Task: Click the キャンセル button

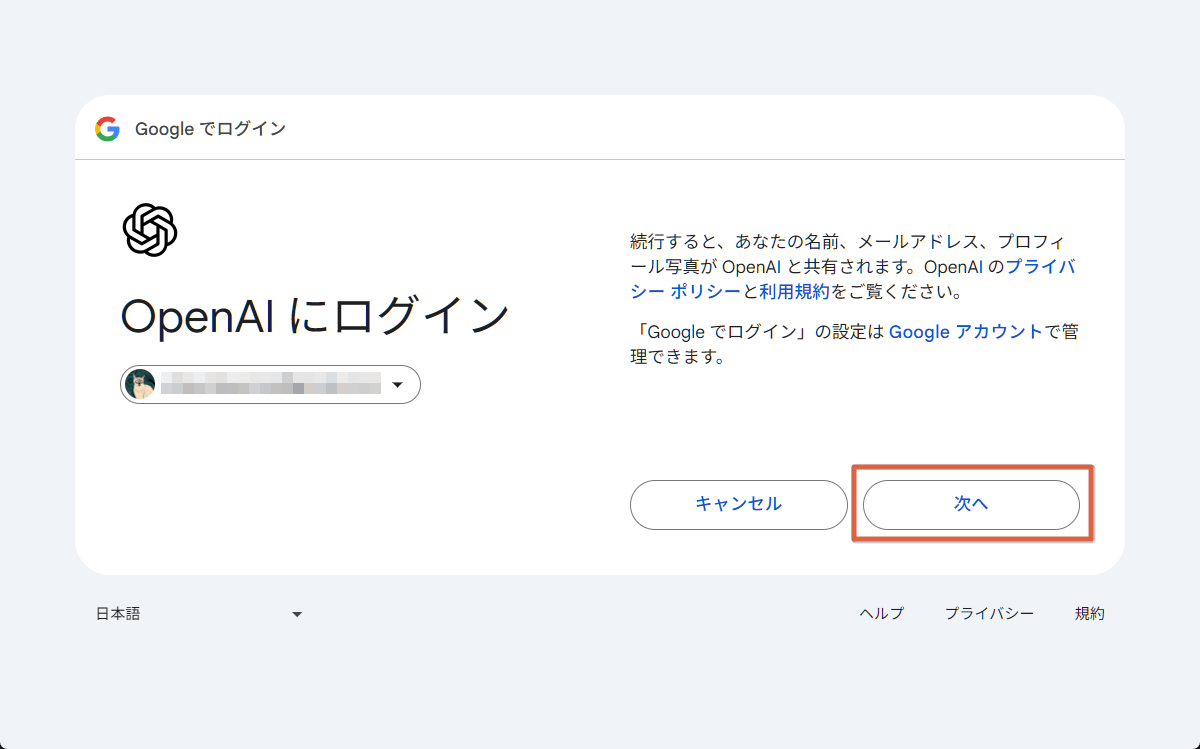Action: click(739, 505)
